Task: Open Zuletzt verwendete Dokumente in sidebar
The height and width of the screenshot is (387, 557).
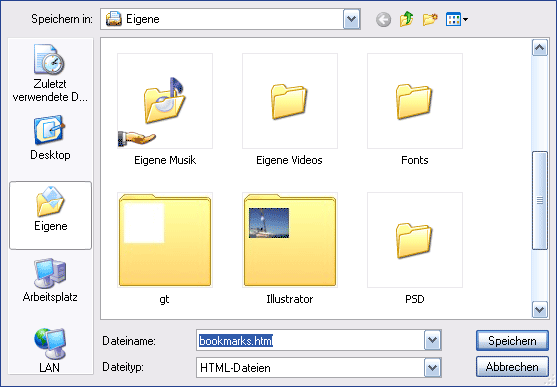Action: point(50,73)
